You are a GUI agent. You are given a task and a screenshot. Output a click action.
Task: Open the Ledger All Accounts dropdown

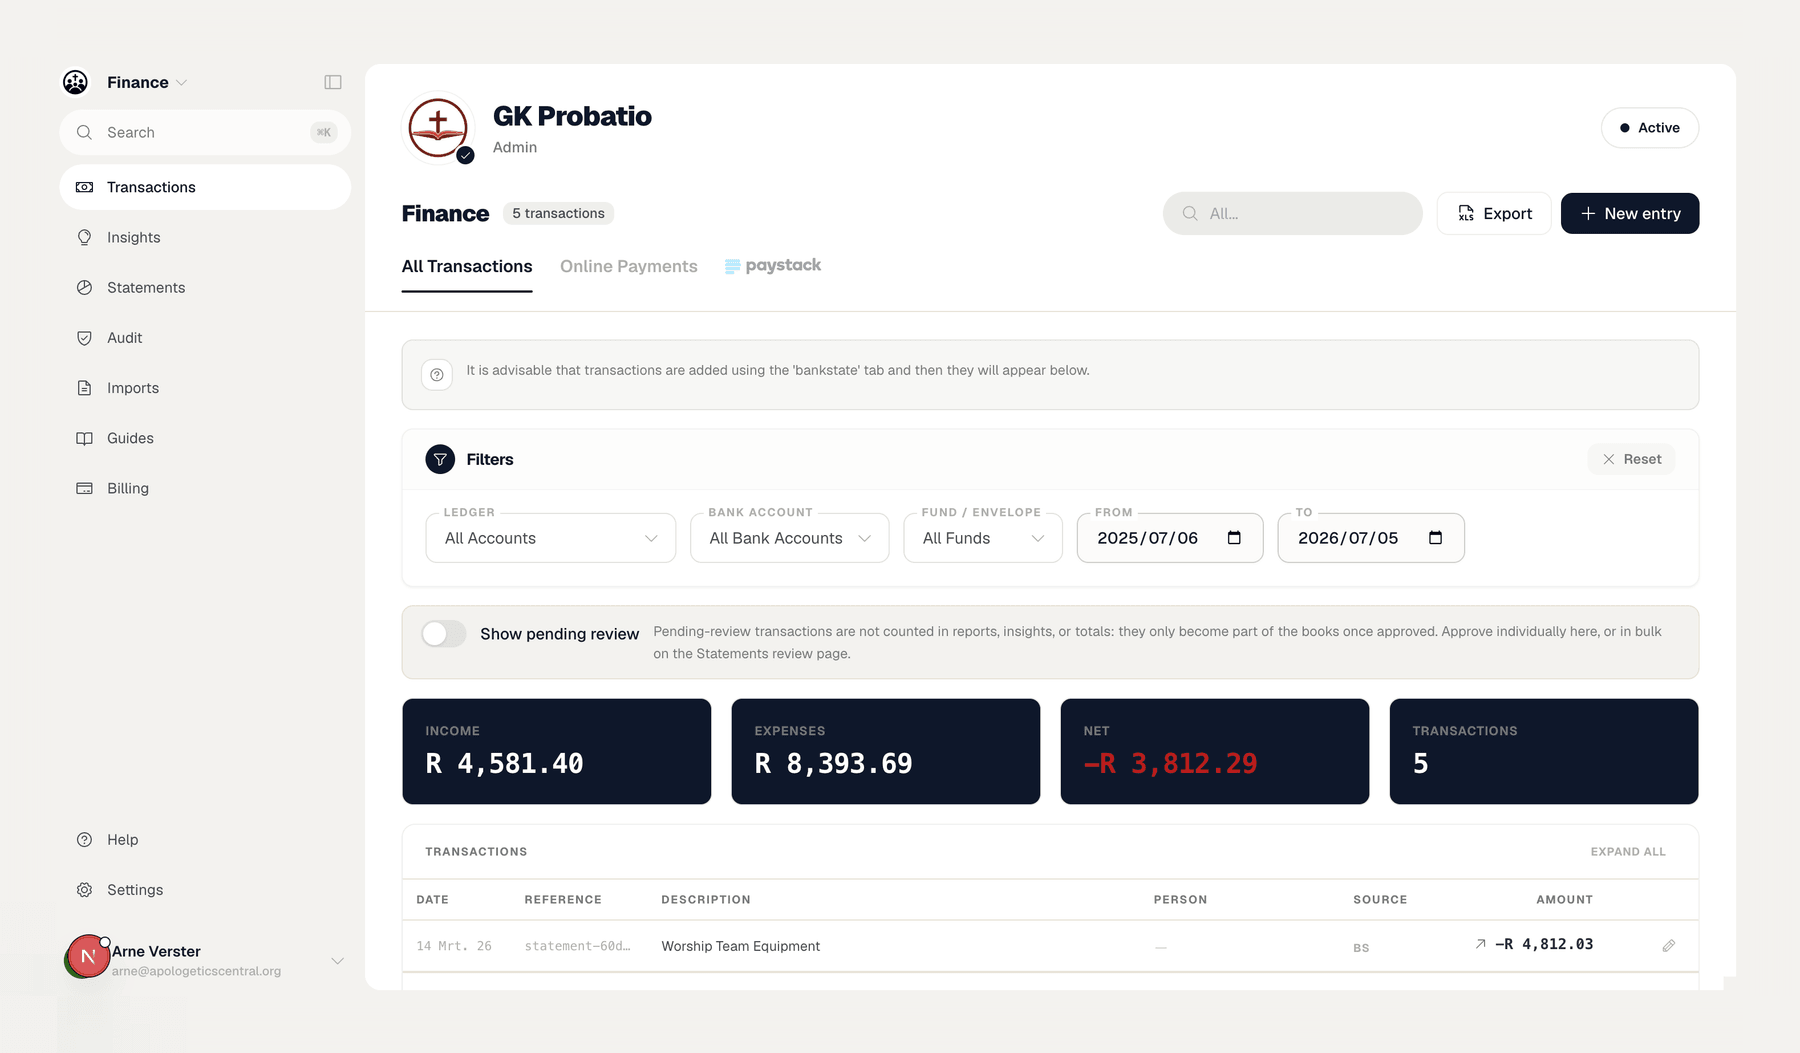pyautogui.click(x=551, y=538)
